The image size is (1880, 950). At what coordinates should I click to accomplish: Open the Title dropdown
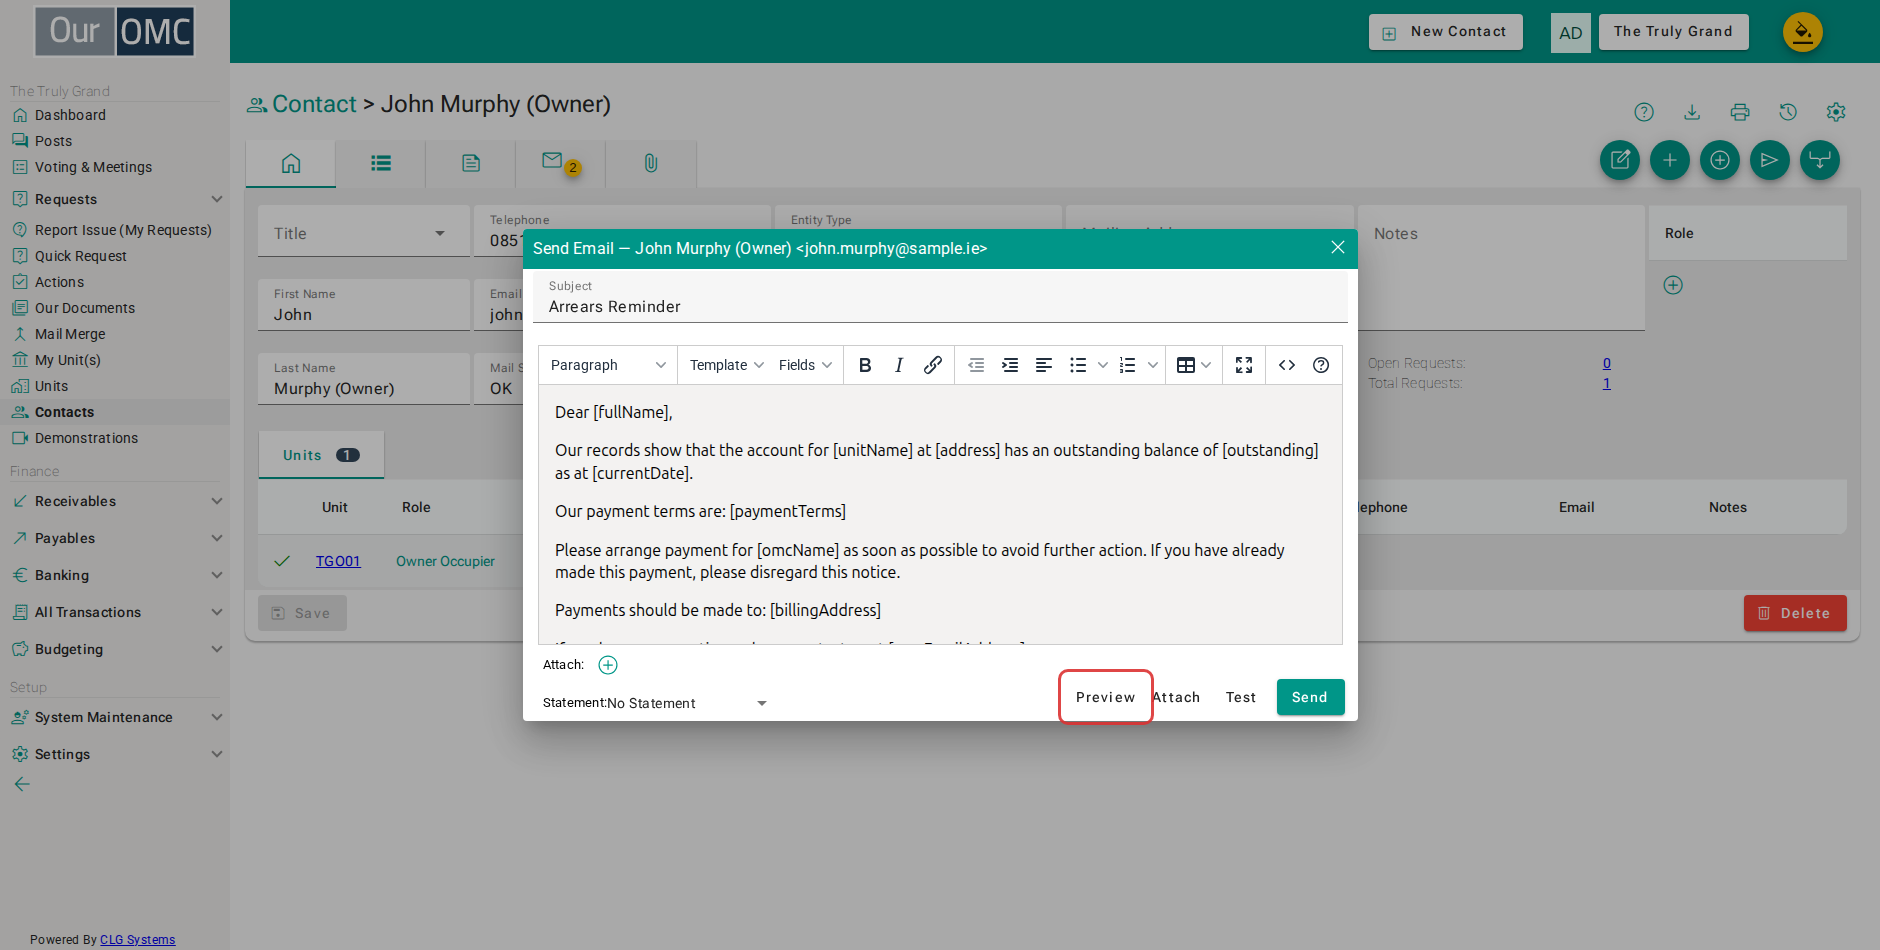[x=364, y=232]
